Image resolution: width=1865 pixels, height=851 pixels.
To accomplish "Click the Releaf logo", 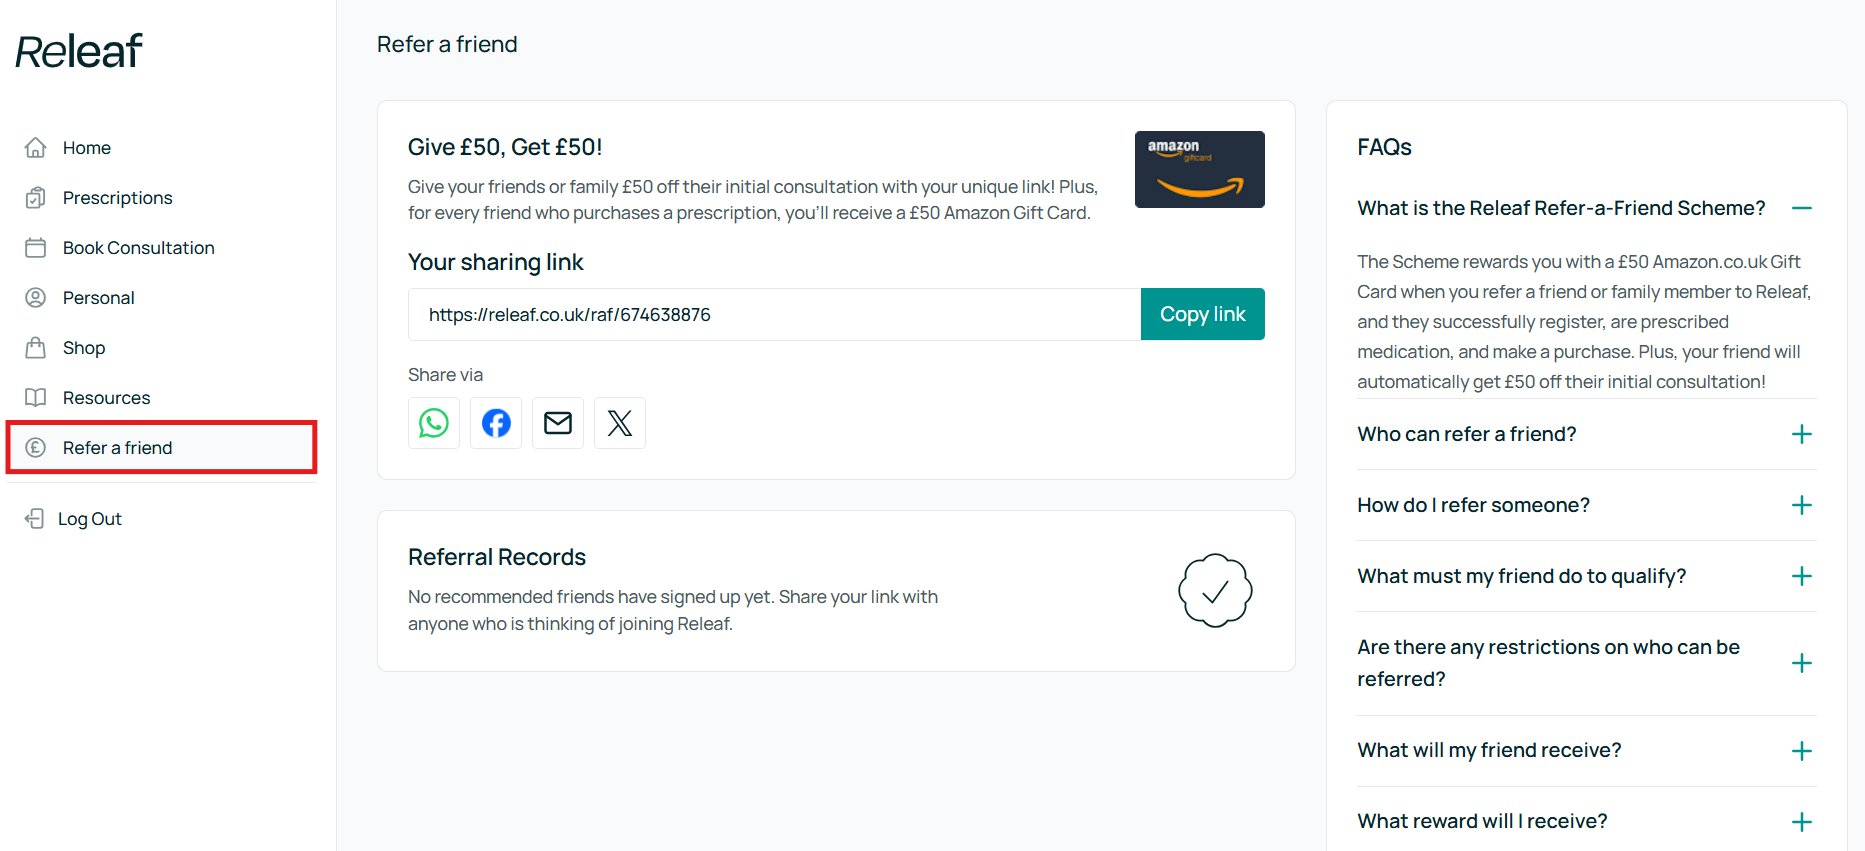I will click(79, 51).
